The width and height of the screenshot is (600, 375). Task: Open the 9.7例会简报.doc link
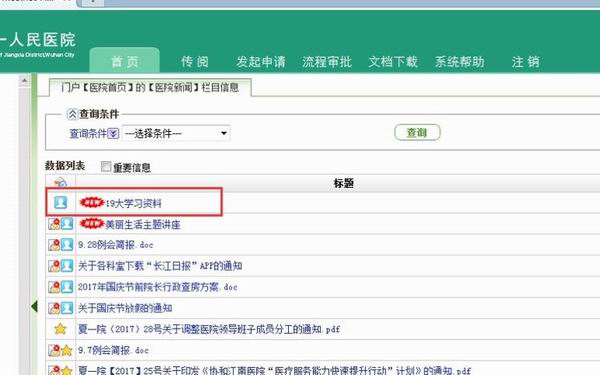click(x=113, y=350)
